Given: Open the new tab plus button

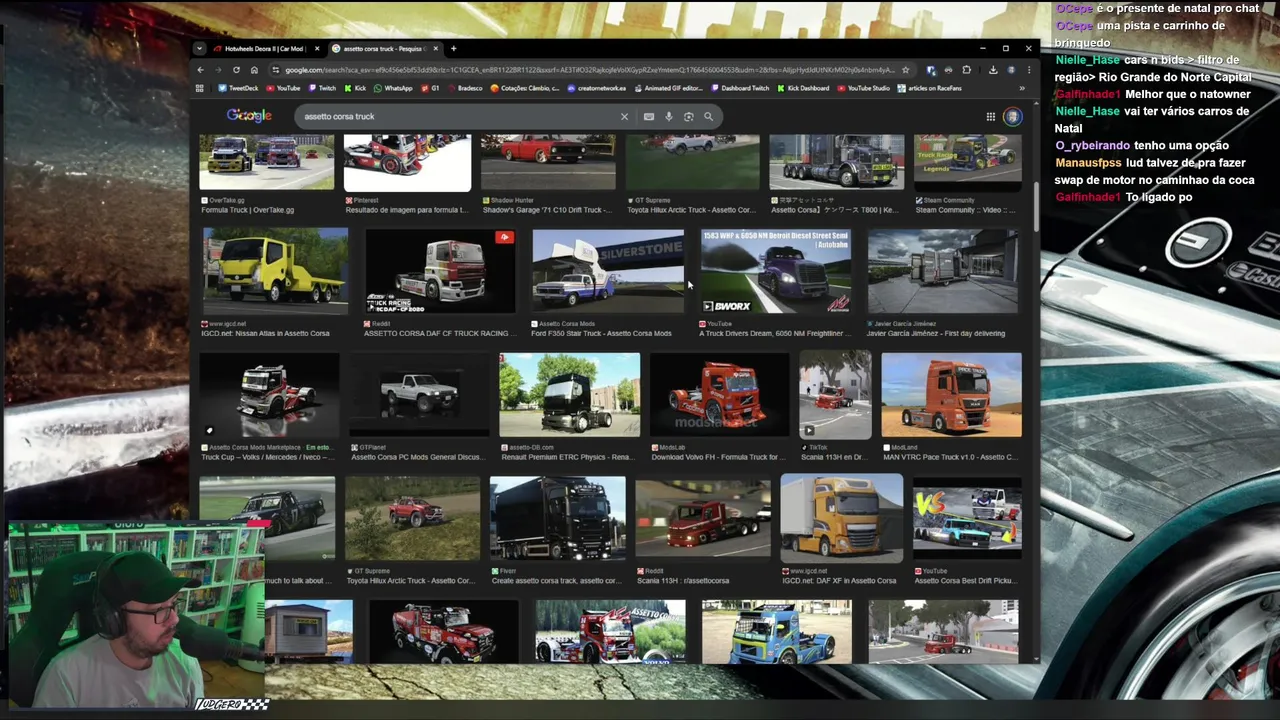Looking at the screenshot, I should [453, 48].
